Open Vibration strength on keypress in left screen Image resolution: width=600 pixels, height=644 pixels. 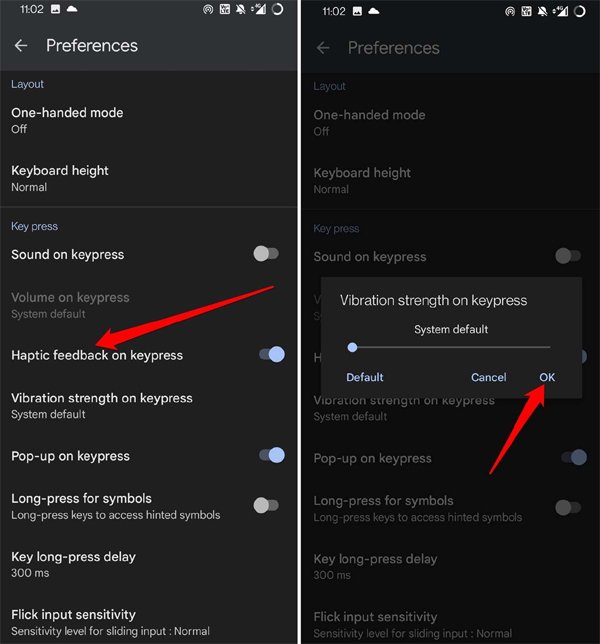coord(148,406)
